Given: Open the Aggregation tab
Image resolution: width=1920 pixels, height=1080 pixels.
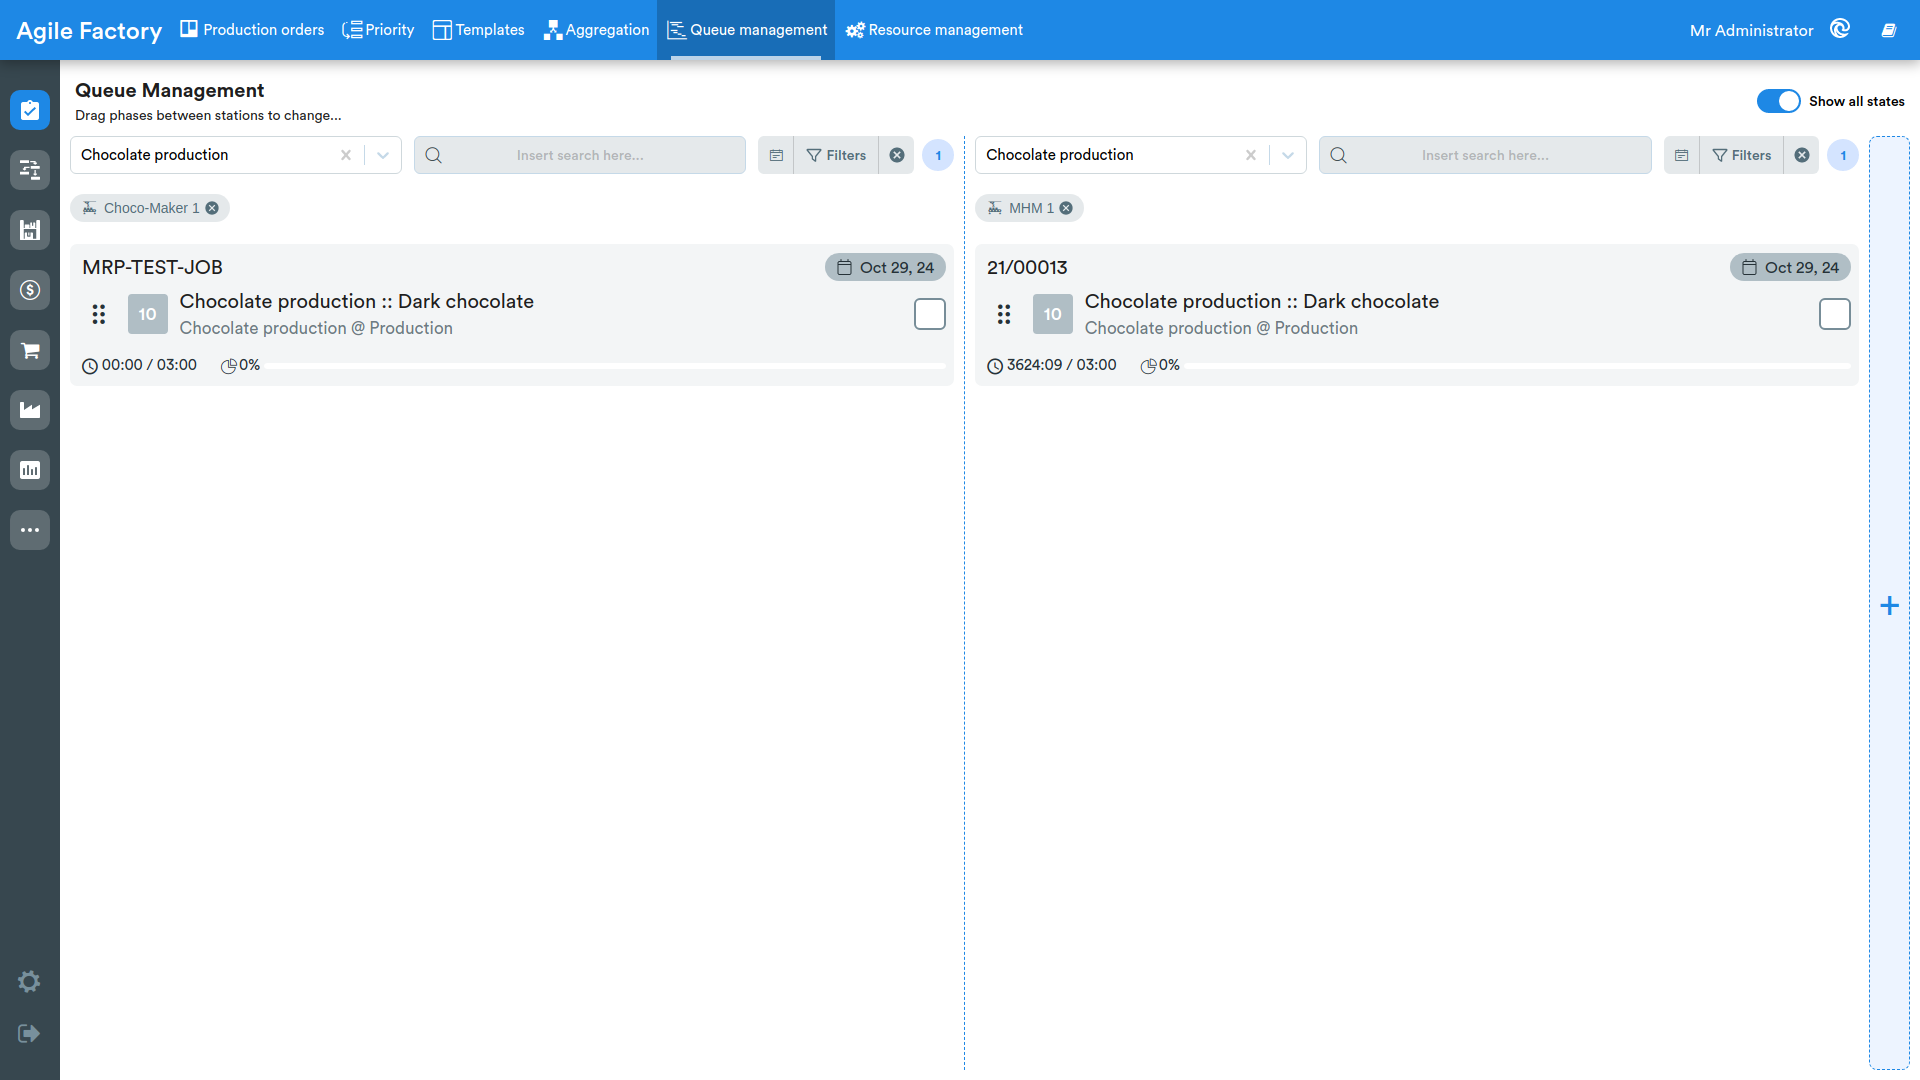Looking at the screenshot, I should pos(597,30).
